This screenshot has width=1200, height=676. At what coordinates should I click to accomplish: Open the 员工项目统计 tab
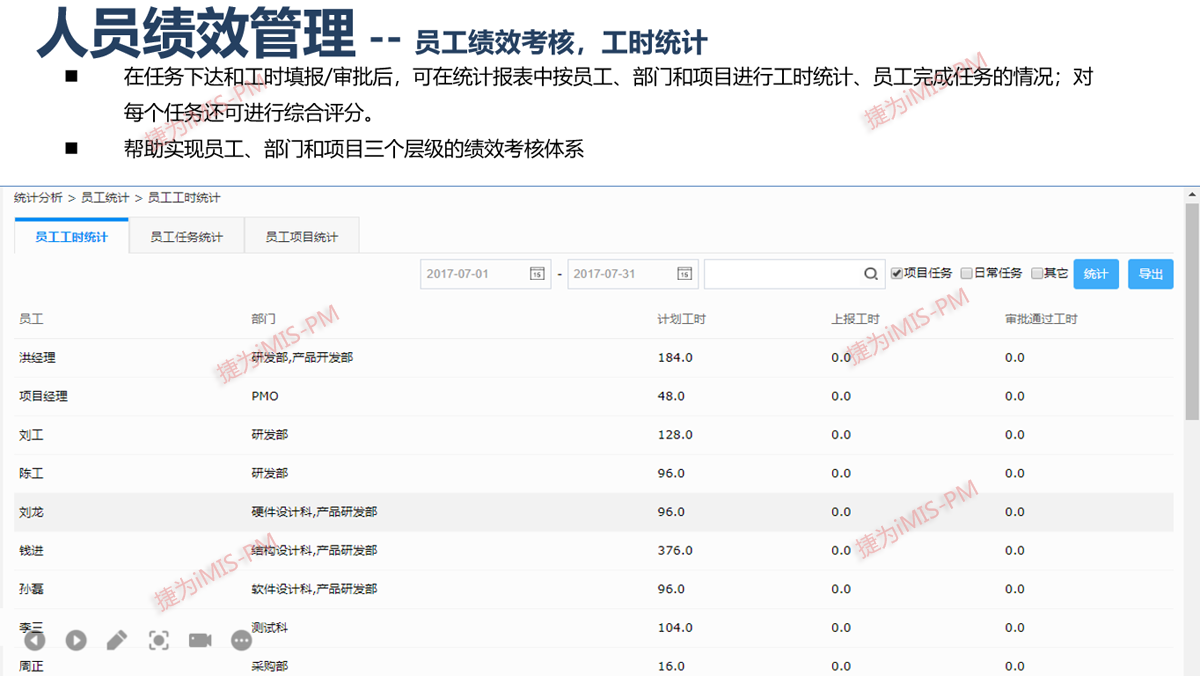(x=301, y=237)
